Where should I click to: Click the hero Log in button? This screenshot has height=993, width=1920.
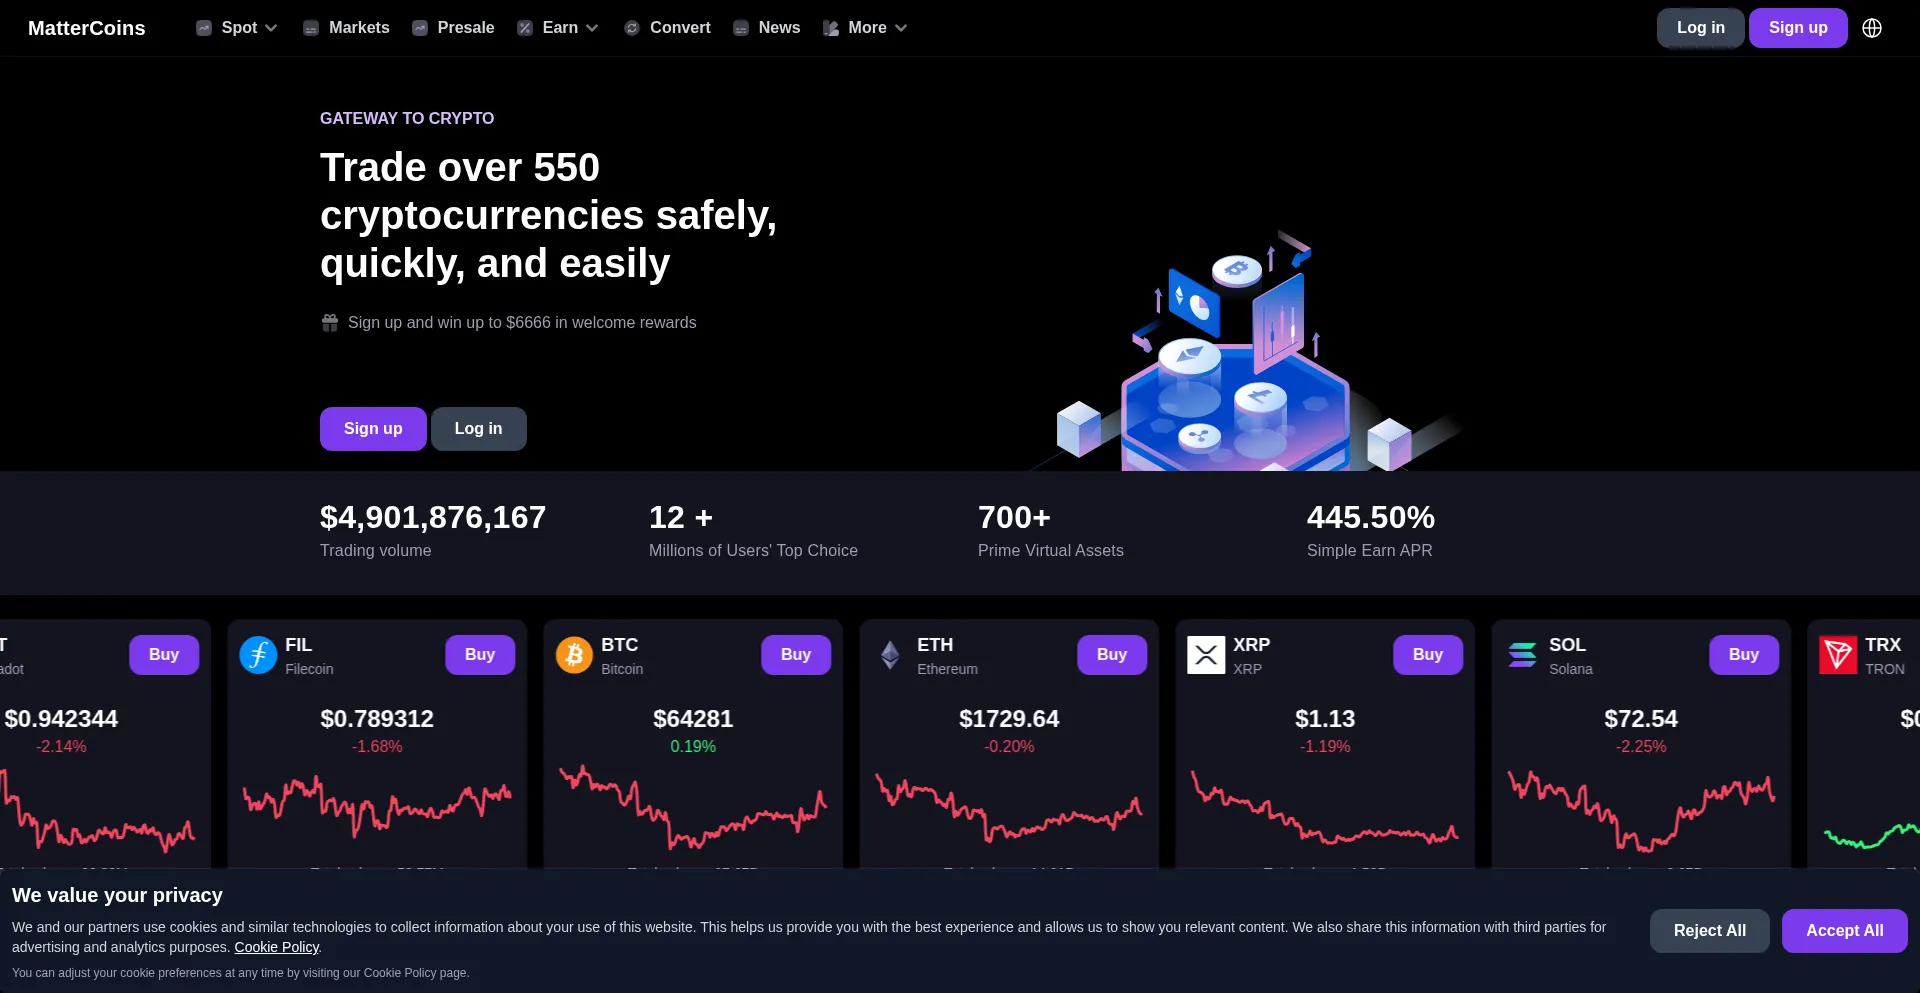click(x=478, y=429)
